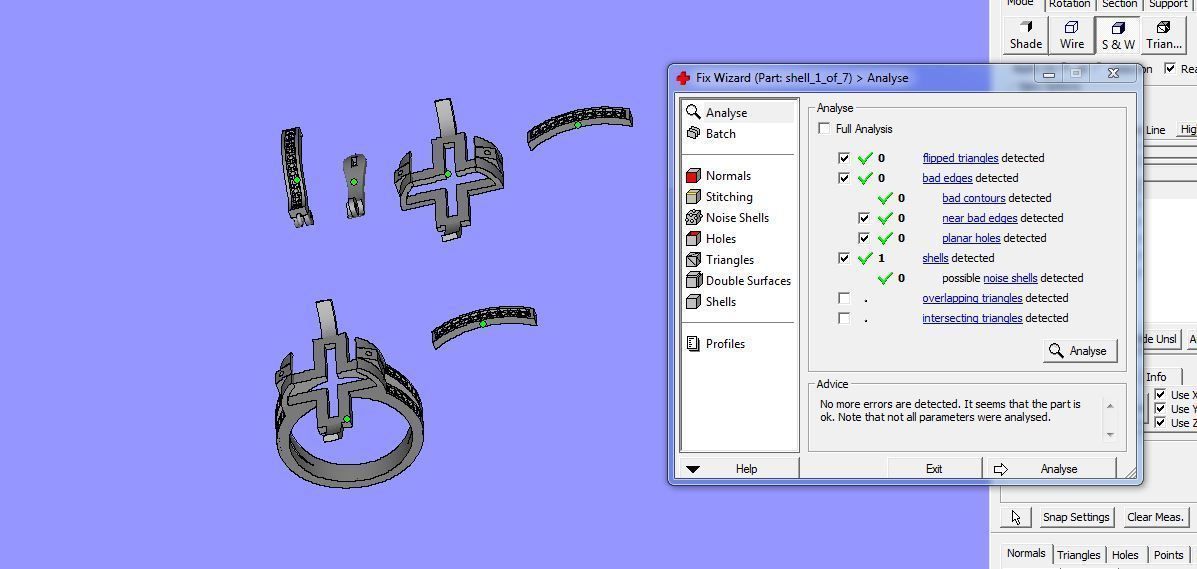This screenshot has width=1197, height=569.
Task: Switch to Wire display mode
Action: [x=1071, y=35]
